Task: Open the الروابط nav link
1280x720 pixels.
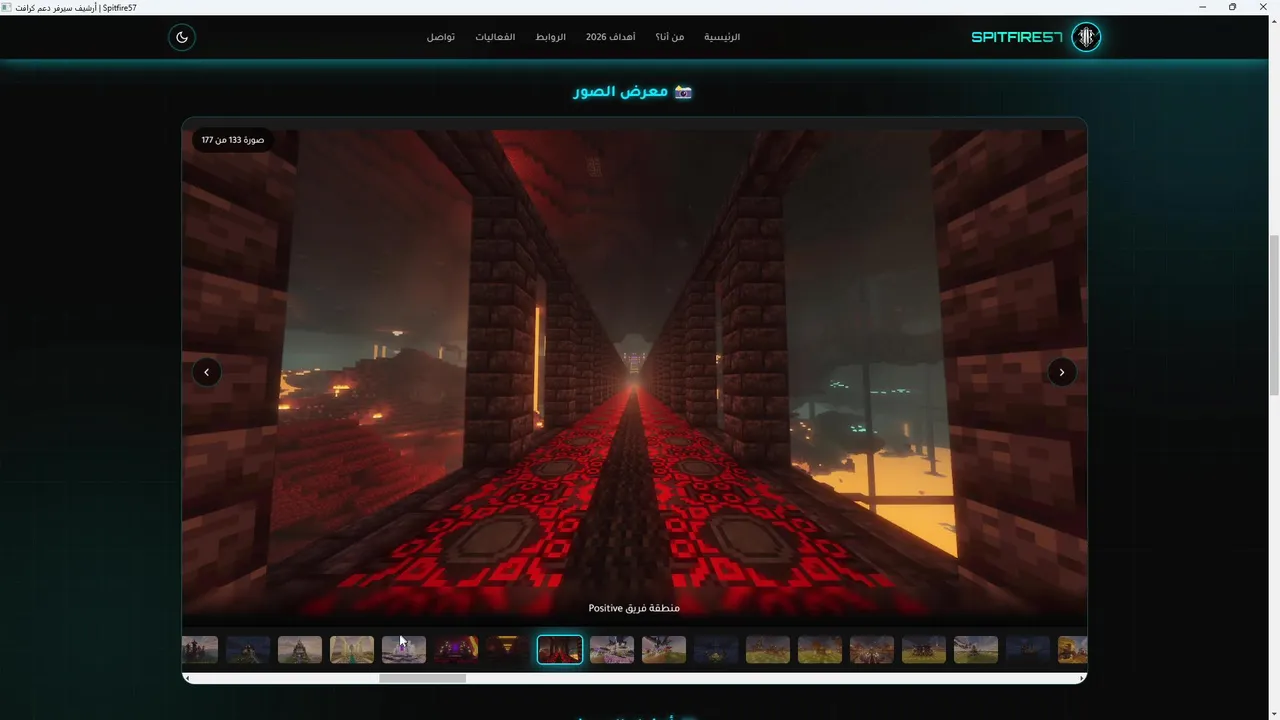Action: pos(550,37)
